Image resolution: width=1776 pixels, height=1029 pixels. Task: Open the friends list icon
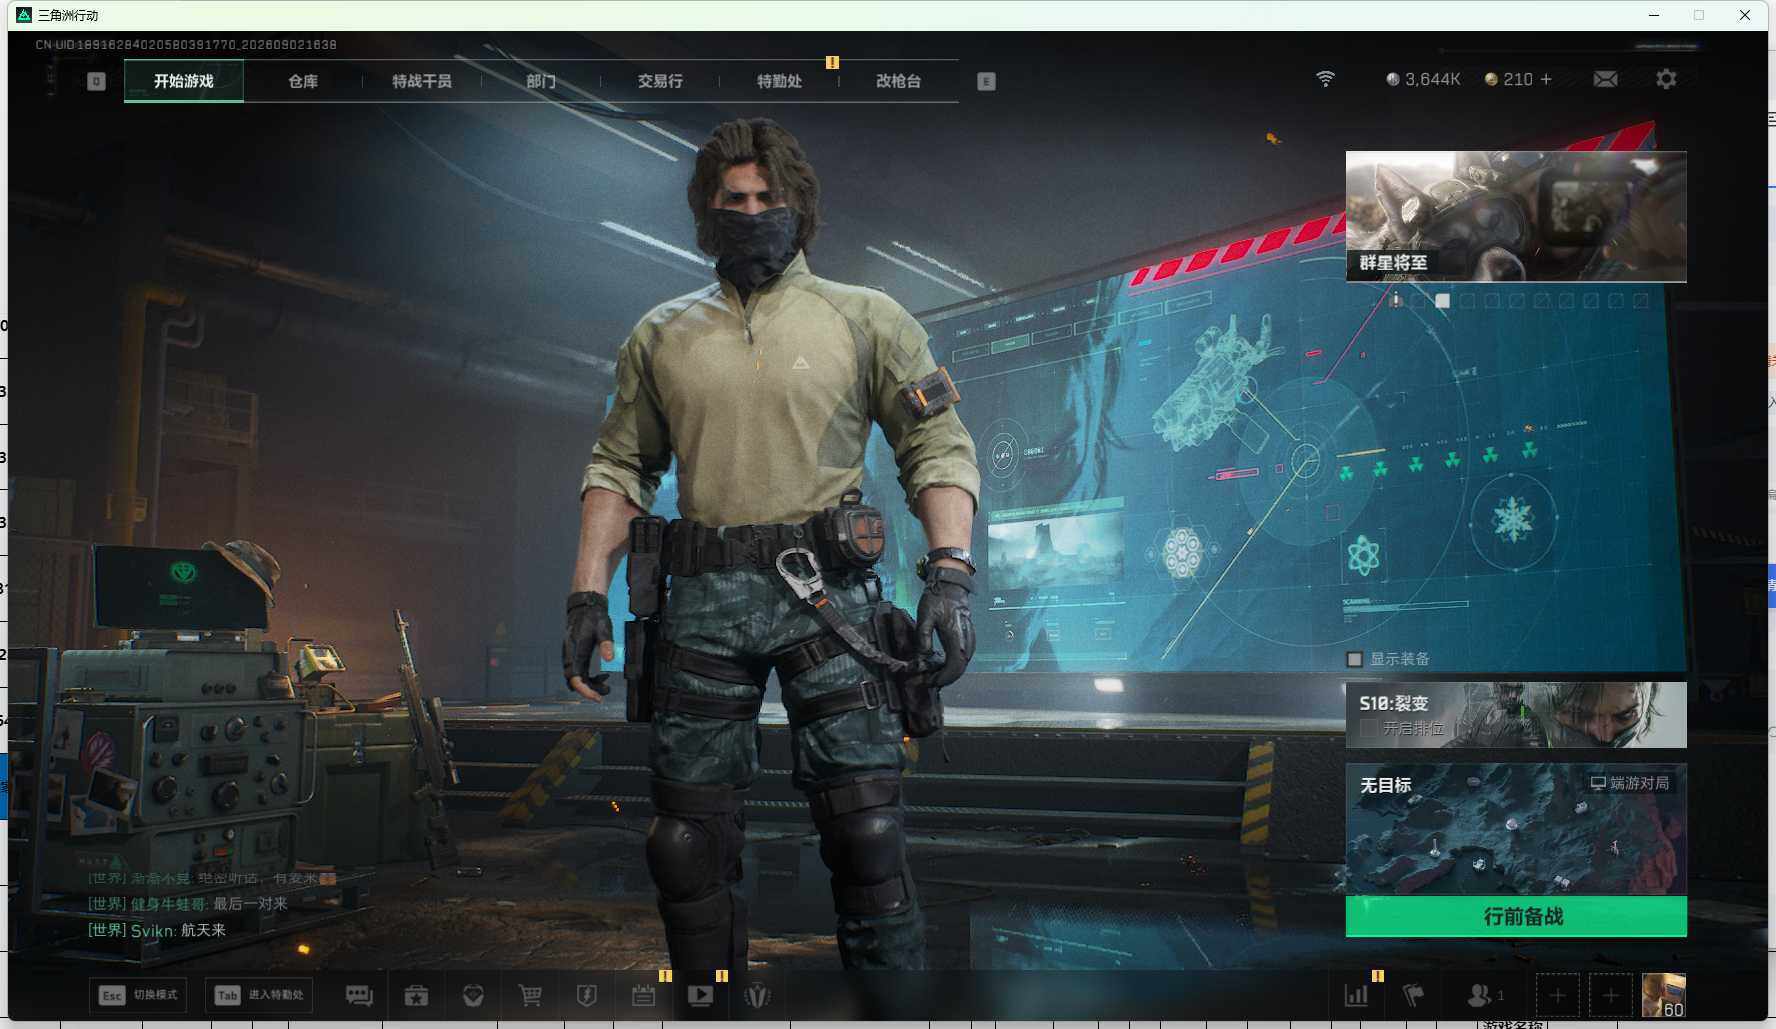[1484, 995]
